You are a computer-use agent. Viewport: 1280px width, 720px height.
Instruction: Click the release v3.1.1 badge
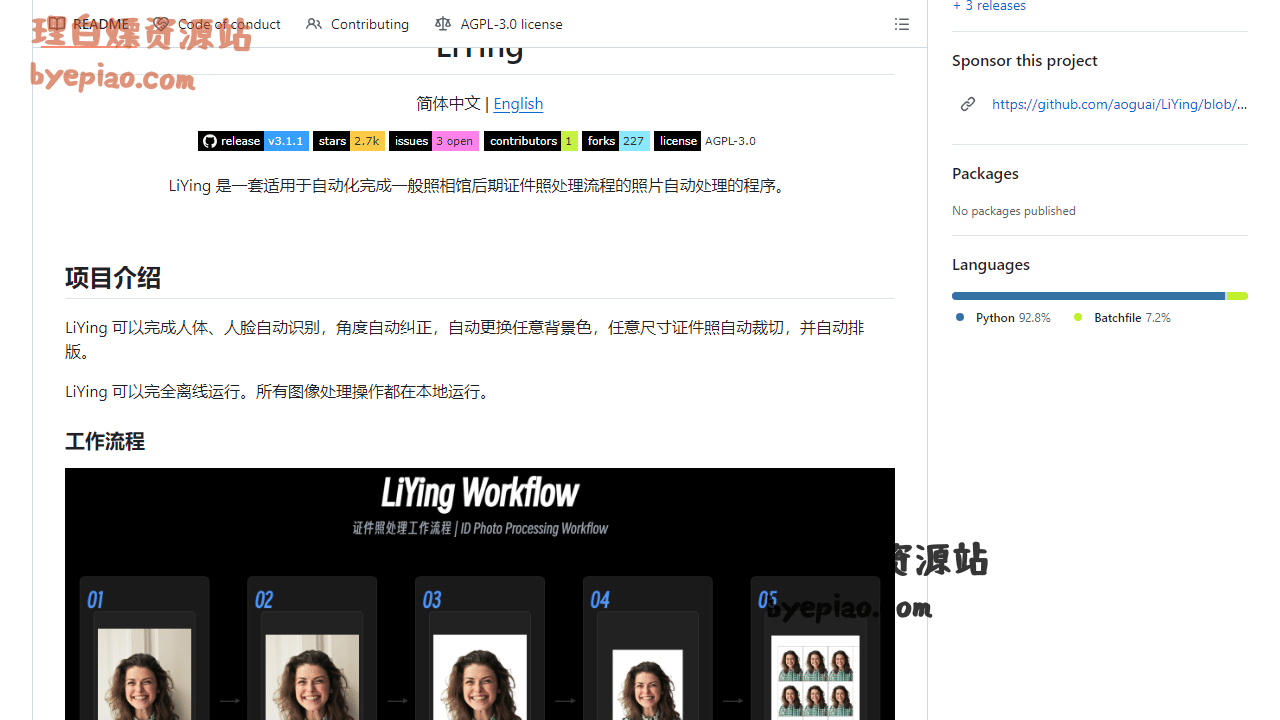(253, 141)
